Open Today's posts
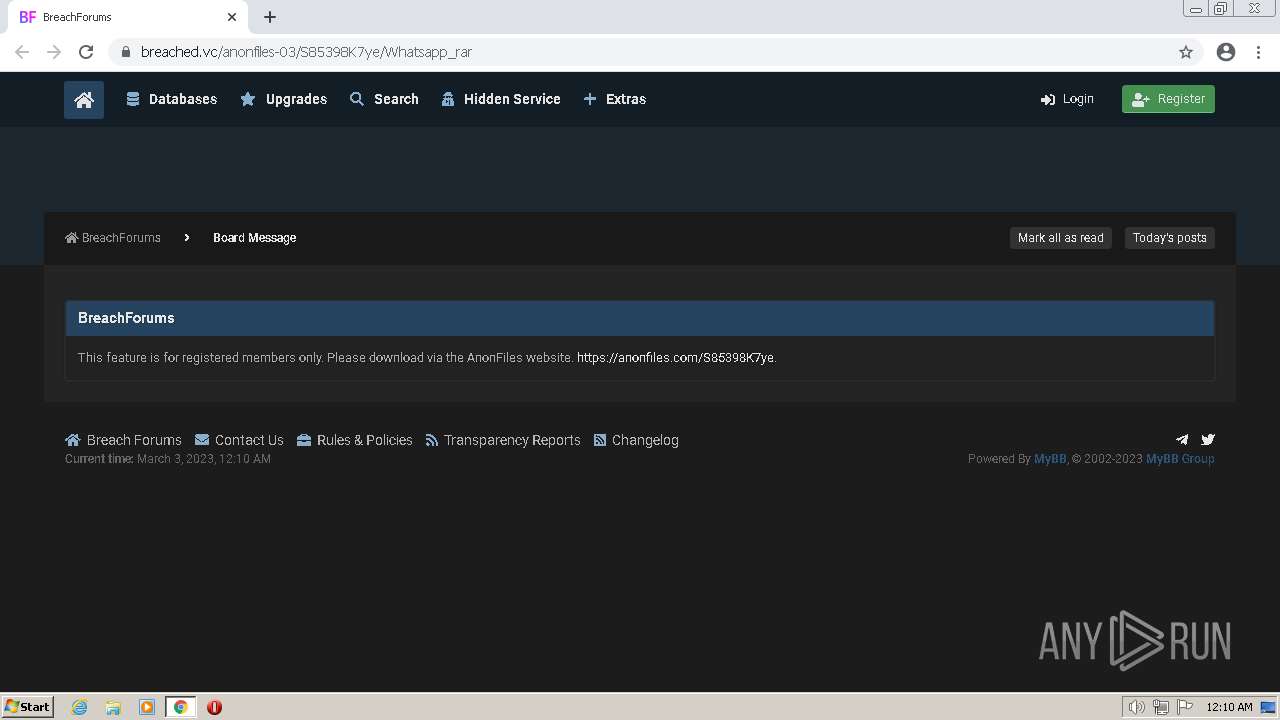 pos(1169,238)
